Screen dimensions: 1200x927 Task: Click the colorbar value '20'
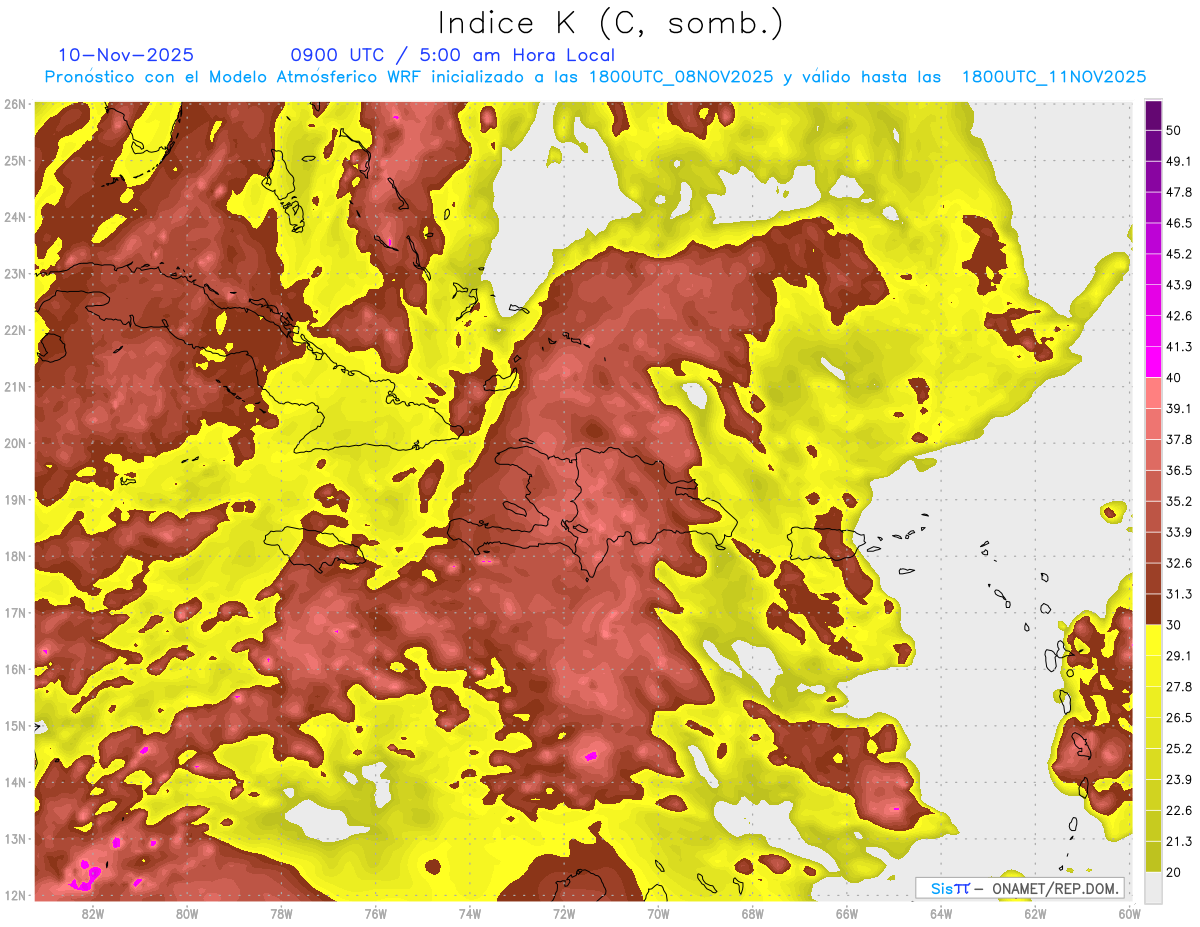pyautogui.click(x=1174, y=872)
